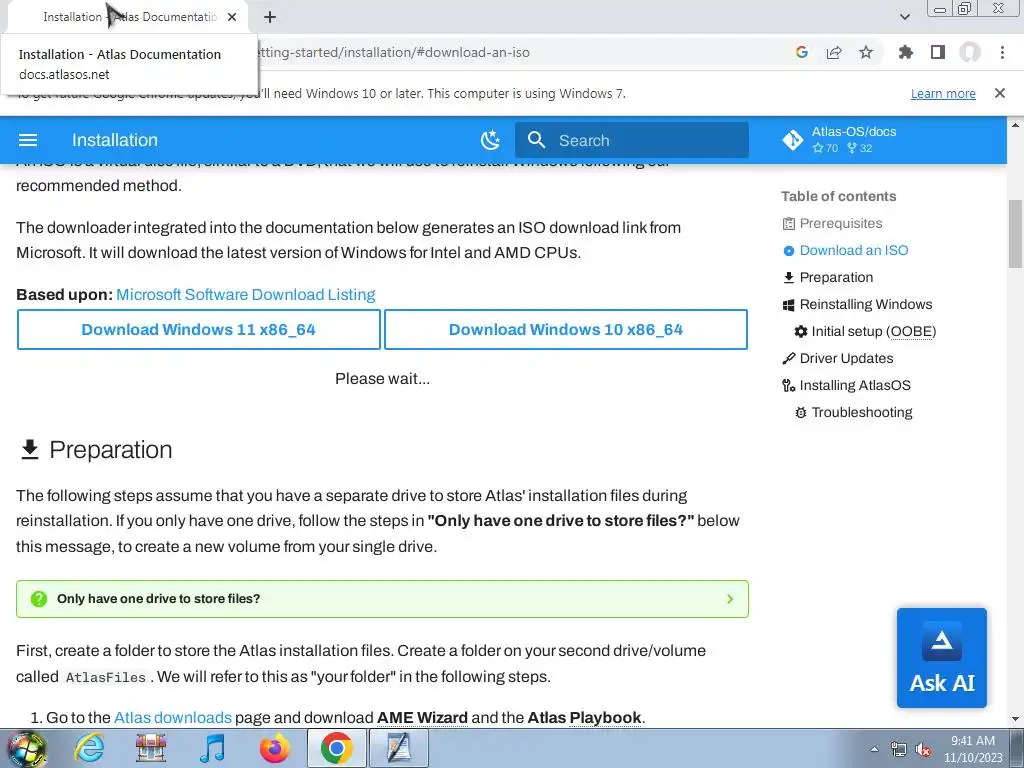Open the Atlas downloads link
Viewport: 1024px width, 768px height.
172,718
